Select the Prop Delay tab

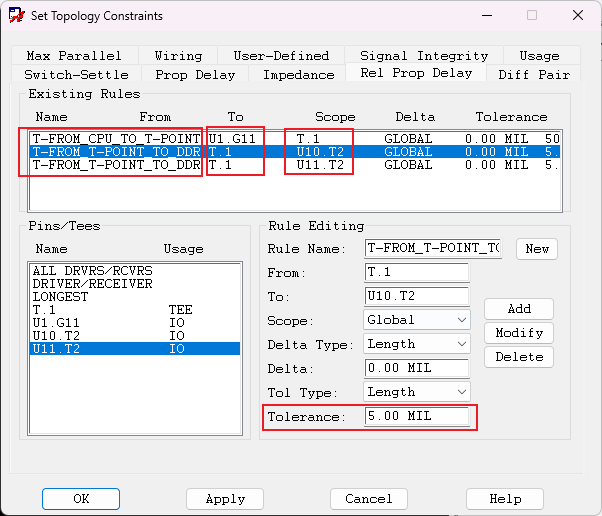pyautogui.click(x=195, y=74)
